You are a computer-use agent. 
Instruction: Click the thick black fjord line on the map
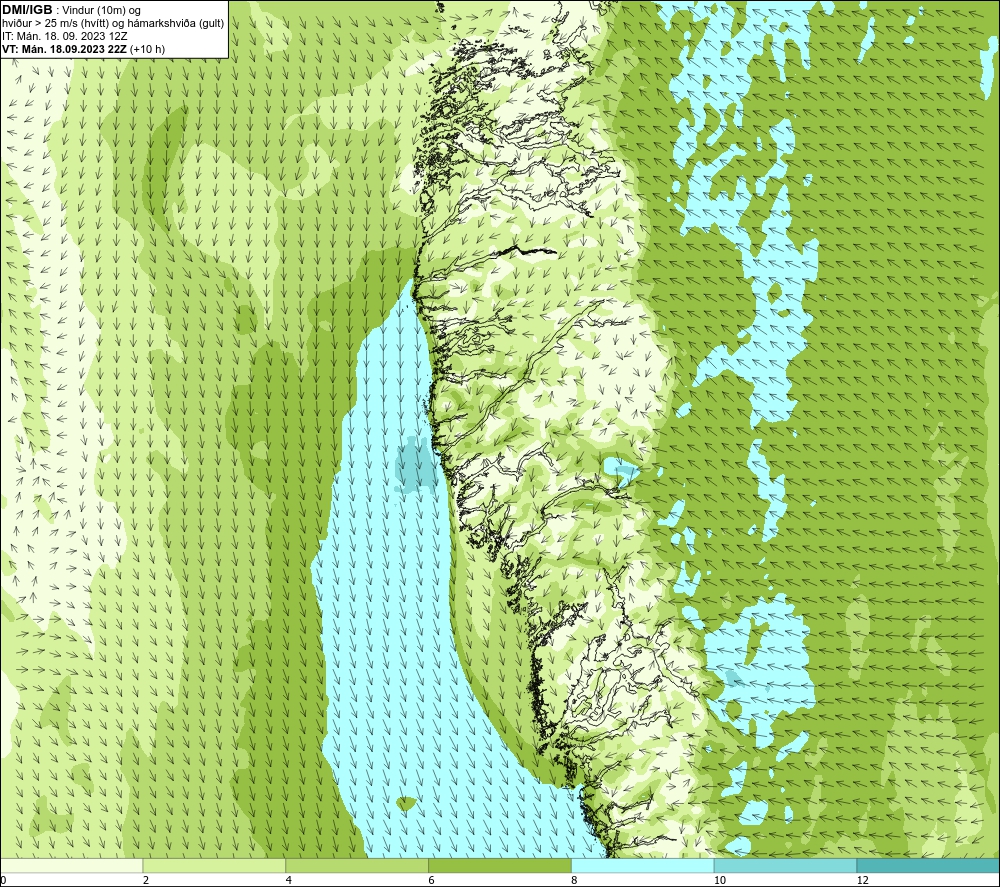[528, 251]
